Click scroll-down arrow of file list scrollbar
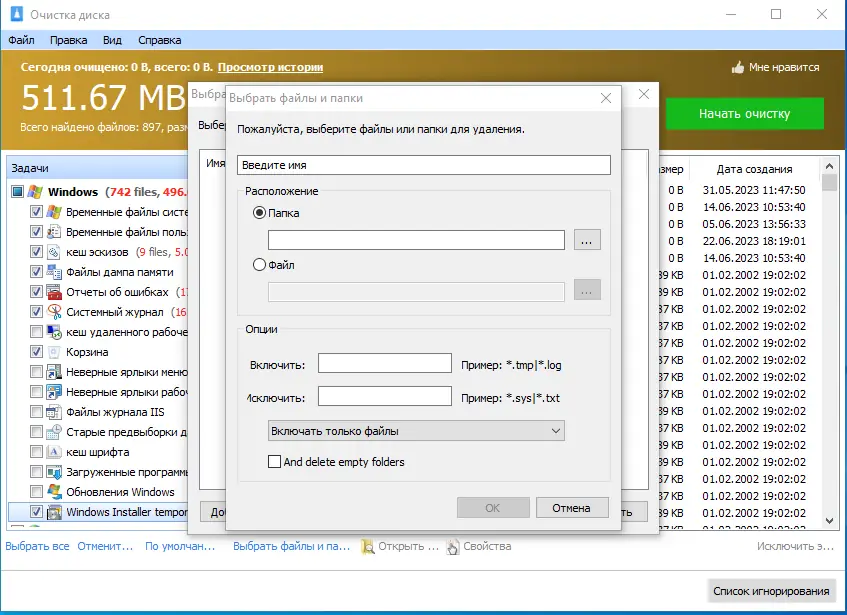The height and width of the screenshot is (615, 847). (830, 521)
